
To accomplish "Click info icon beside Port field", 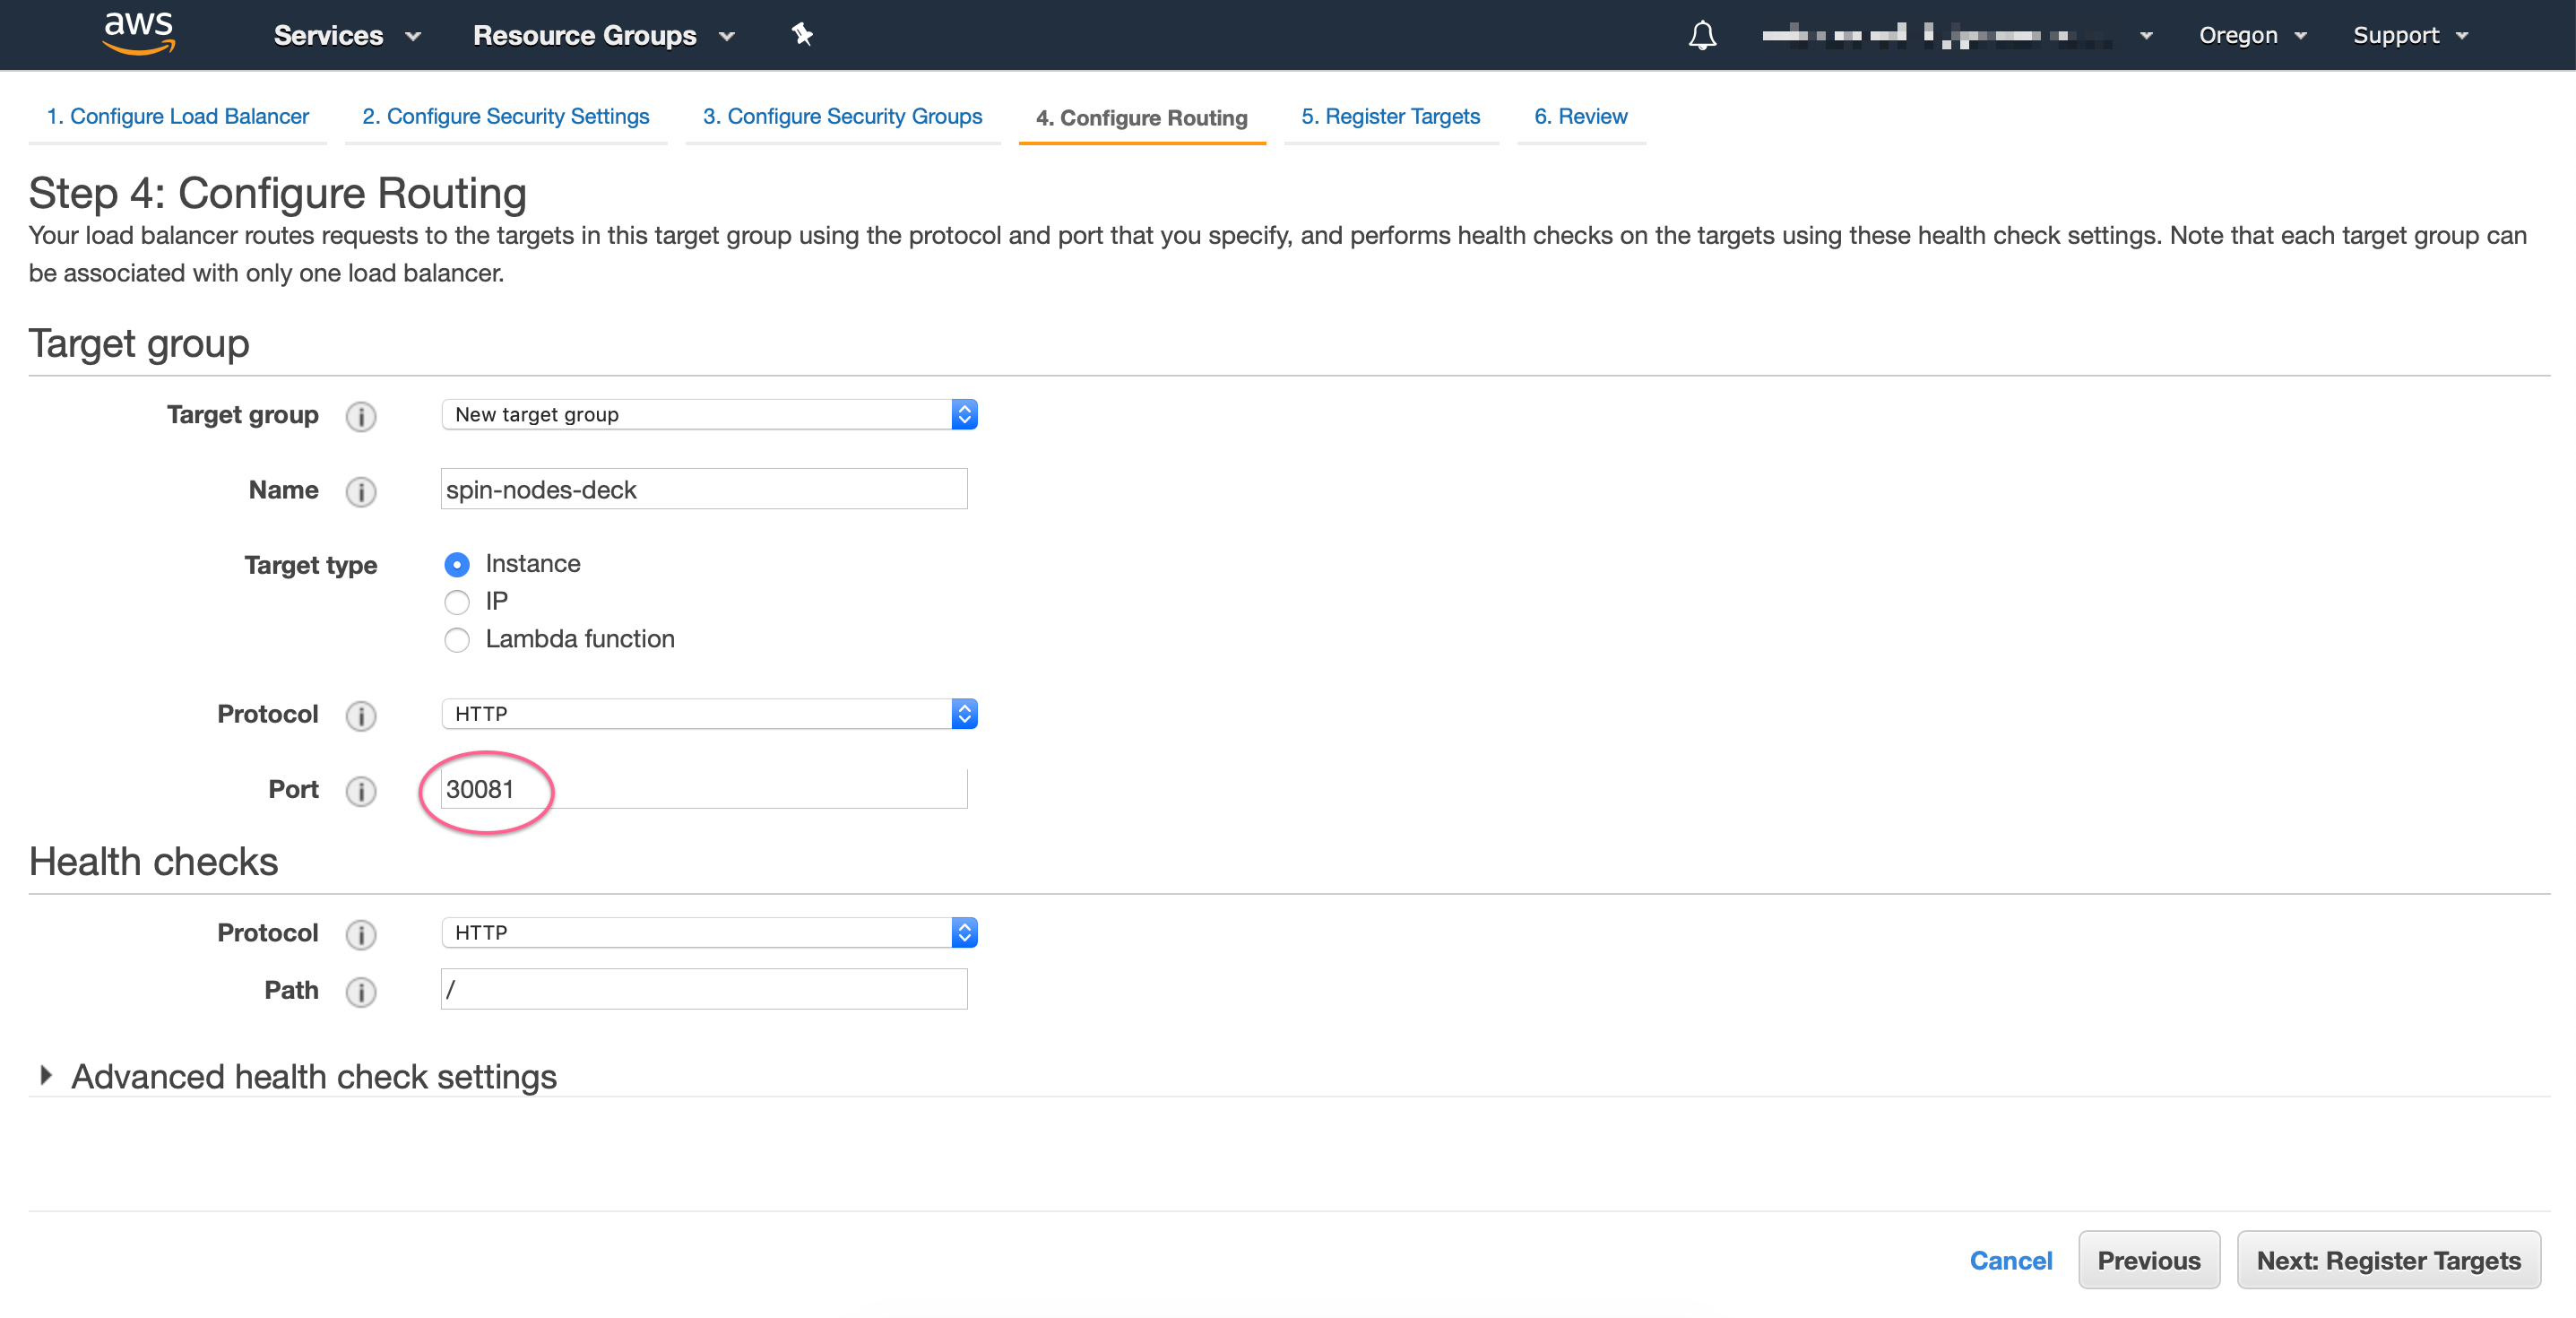I will coord(360,791).
